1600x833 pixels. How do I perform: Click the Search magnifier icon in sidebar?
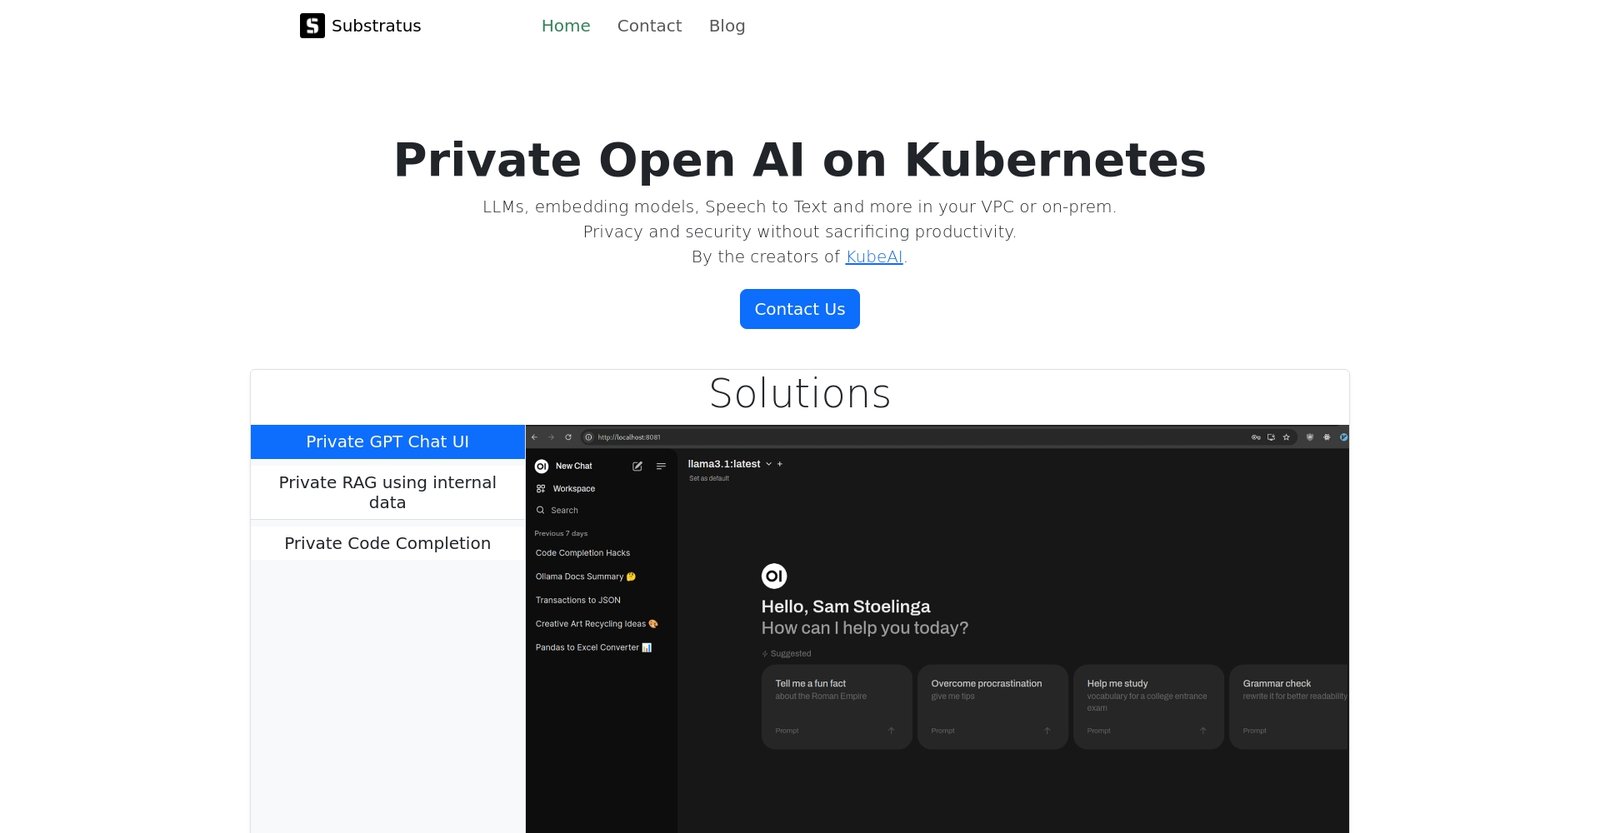(541, 510)
